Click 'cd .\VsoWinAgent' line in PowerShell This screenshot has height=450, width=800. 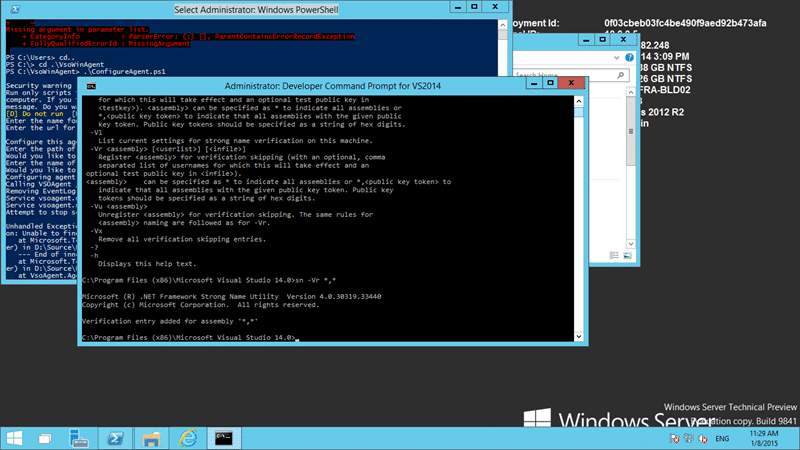point(55,64)
